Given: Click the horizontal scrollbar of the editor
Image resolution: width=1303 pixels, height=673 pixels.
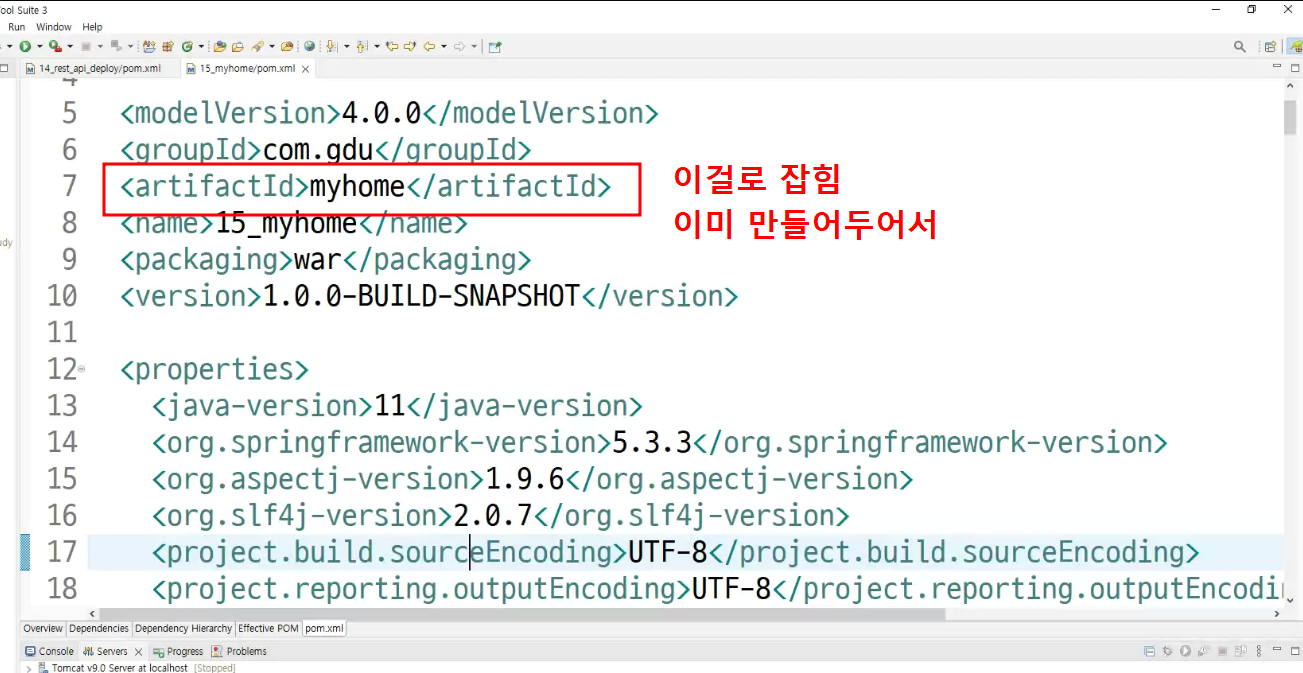Looking at the screenshot, I should [x=520, y=613].
